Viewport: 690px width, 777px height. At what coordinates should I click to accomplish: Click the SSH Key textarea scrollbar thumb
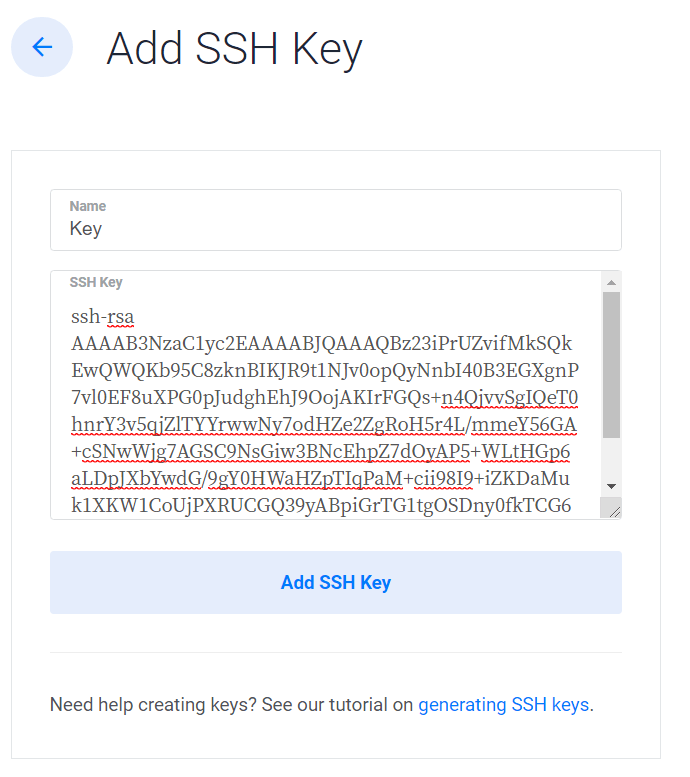[611, 365]
